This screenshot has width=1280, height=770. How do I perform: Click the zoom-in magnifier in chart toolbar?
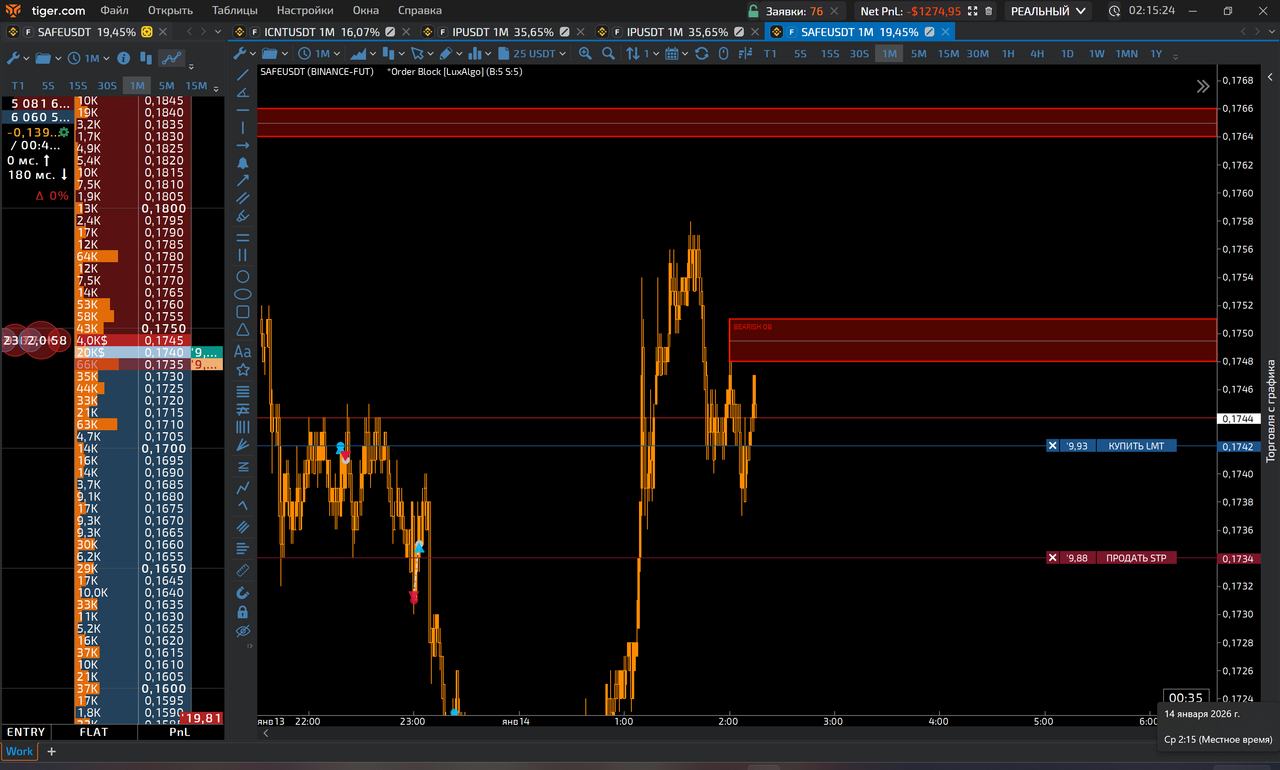[x=586, y=54]
